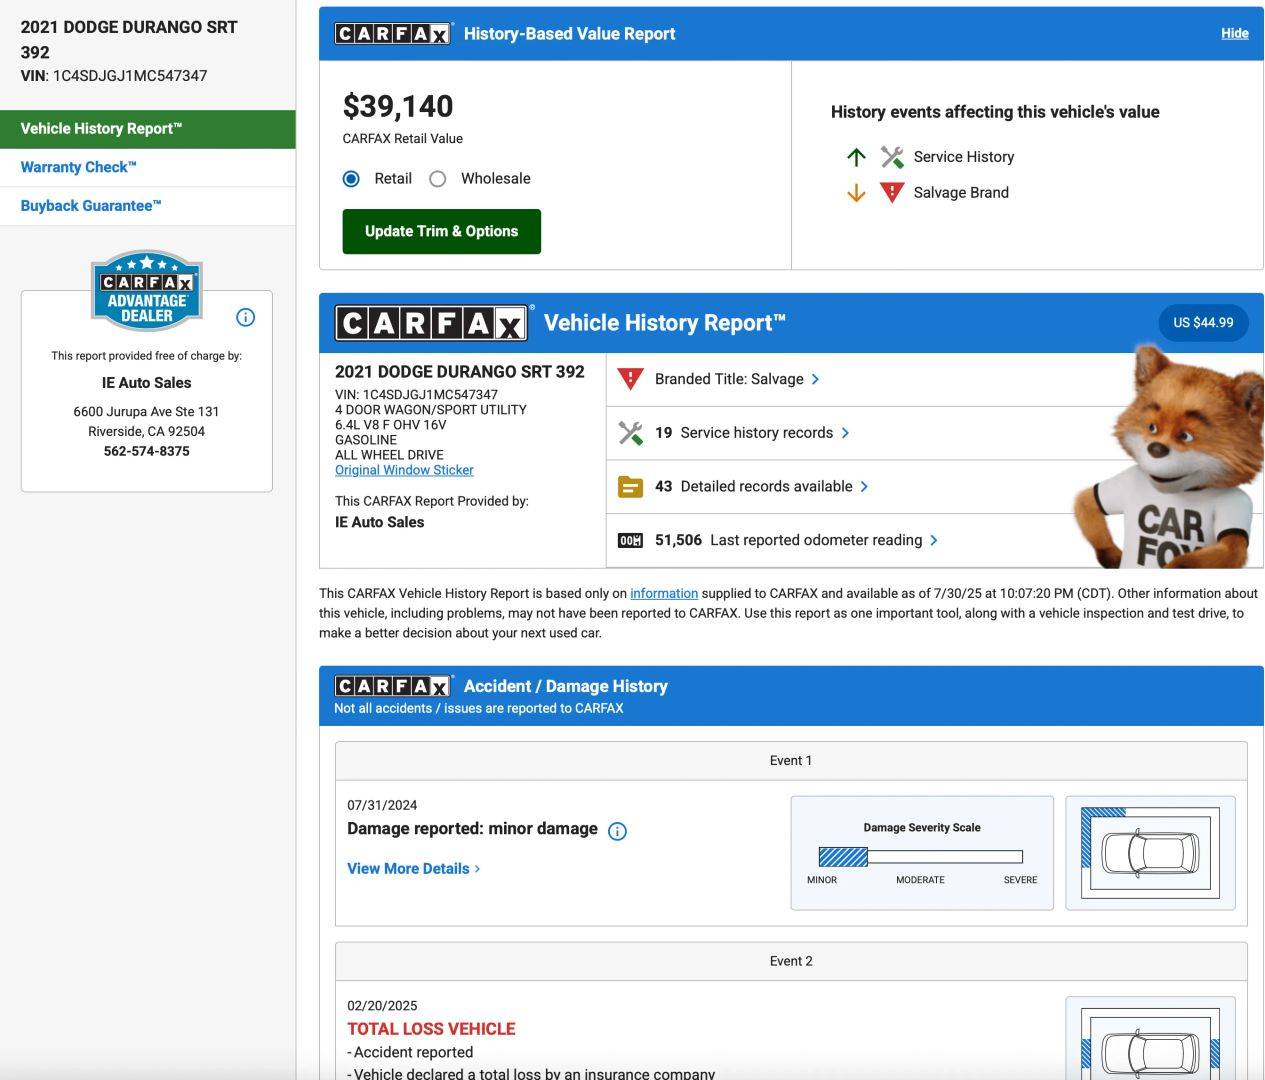Click CARFAX logo in Vehicle History Report header
The image size is (1265, 1080).
[432, 323]
